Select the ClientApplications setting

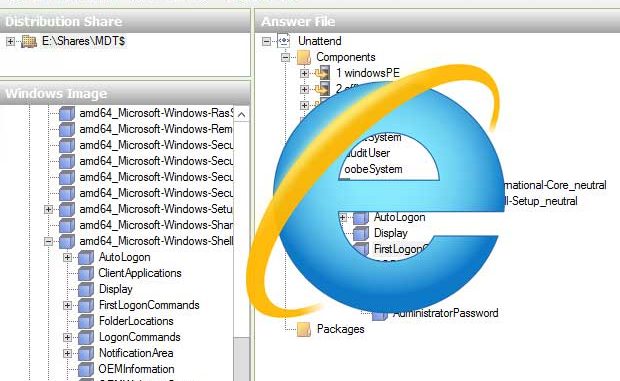click(x=140, y=273)
